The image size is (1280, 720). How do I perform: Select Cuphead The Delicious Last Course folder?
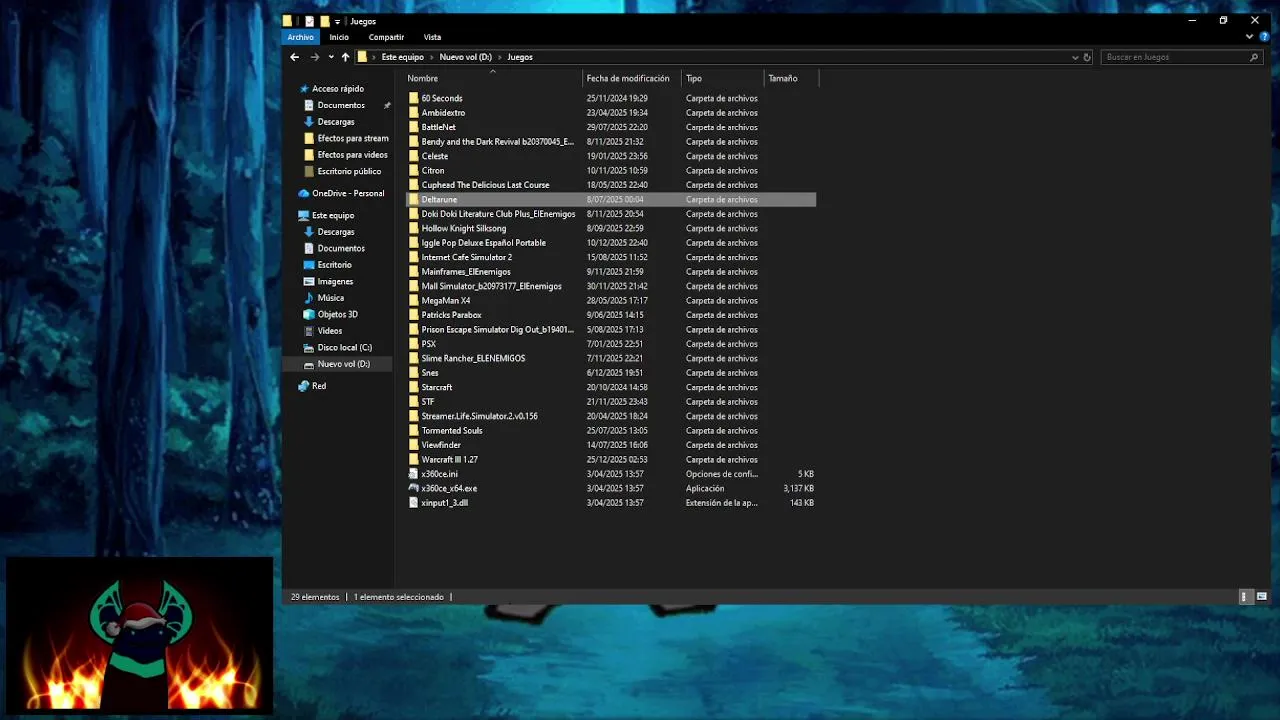485,185
